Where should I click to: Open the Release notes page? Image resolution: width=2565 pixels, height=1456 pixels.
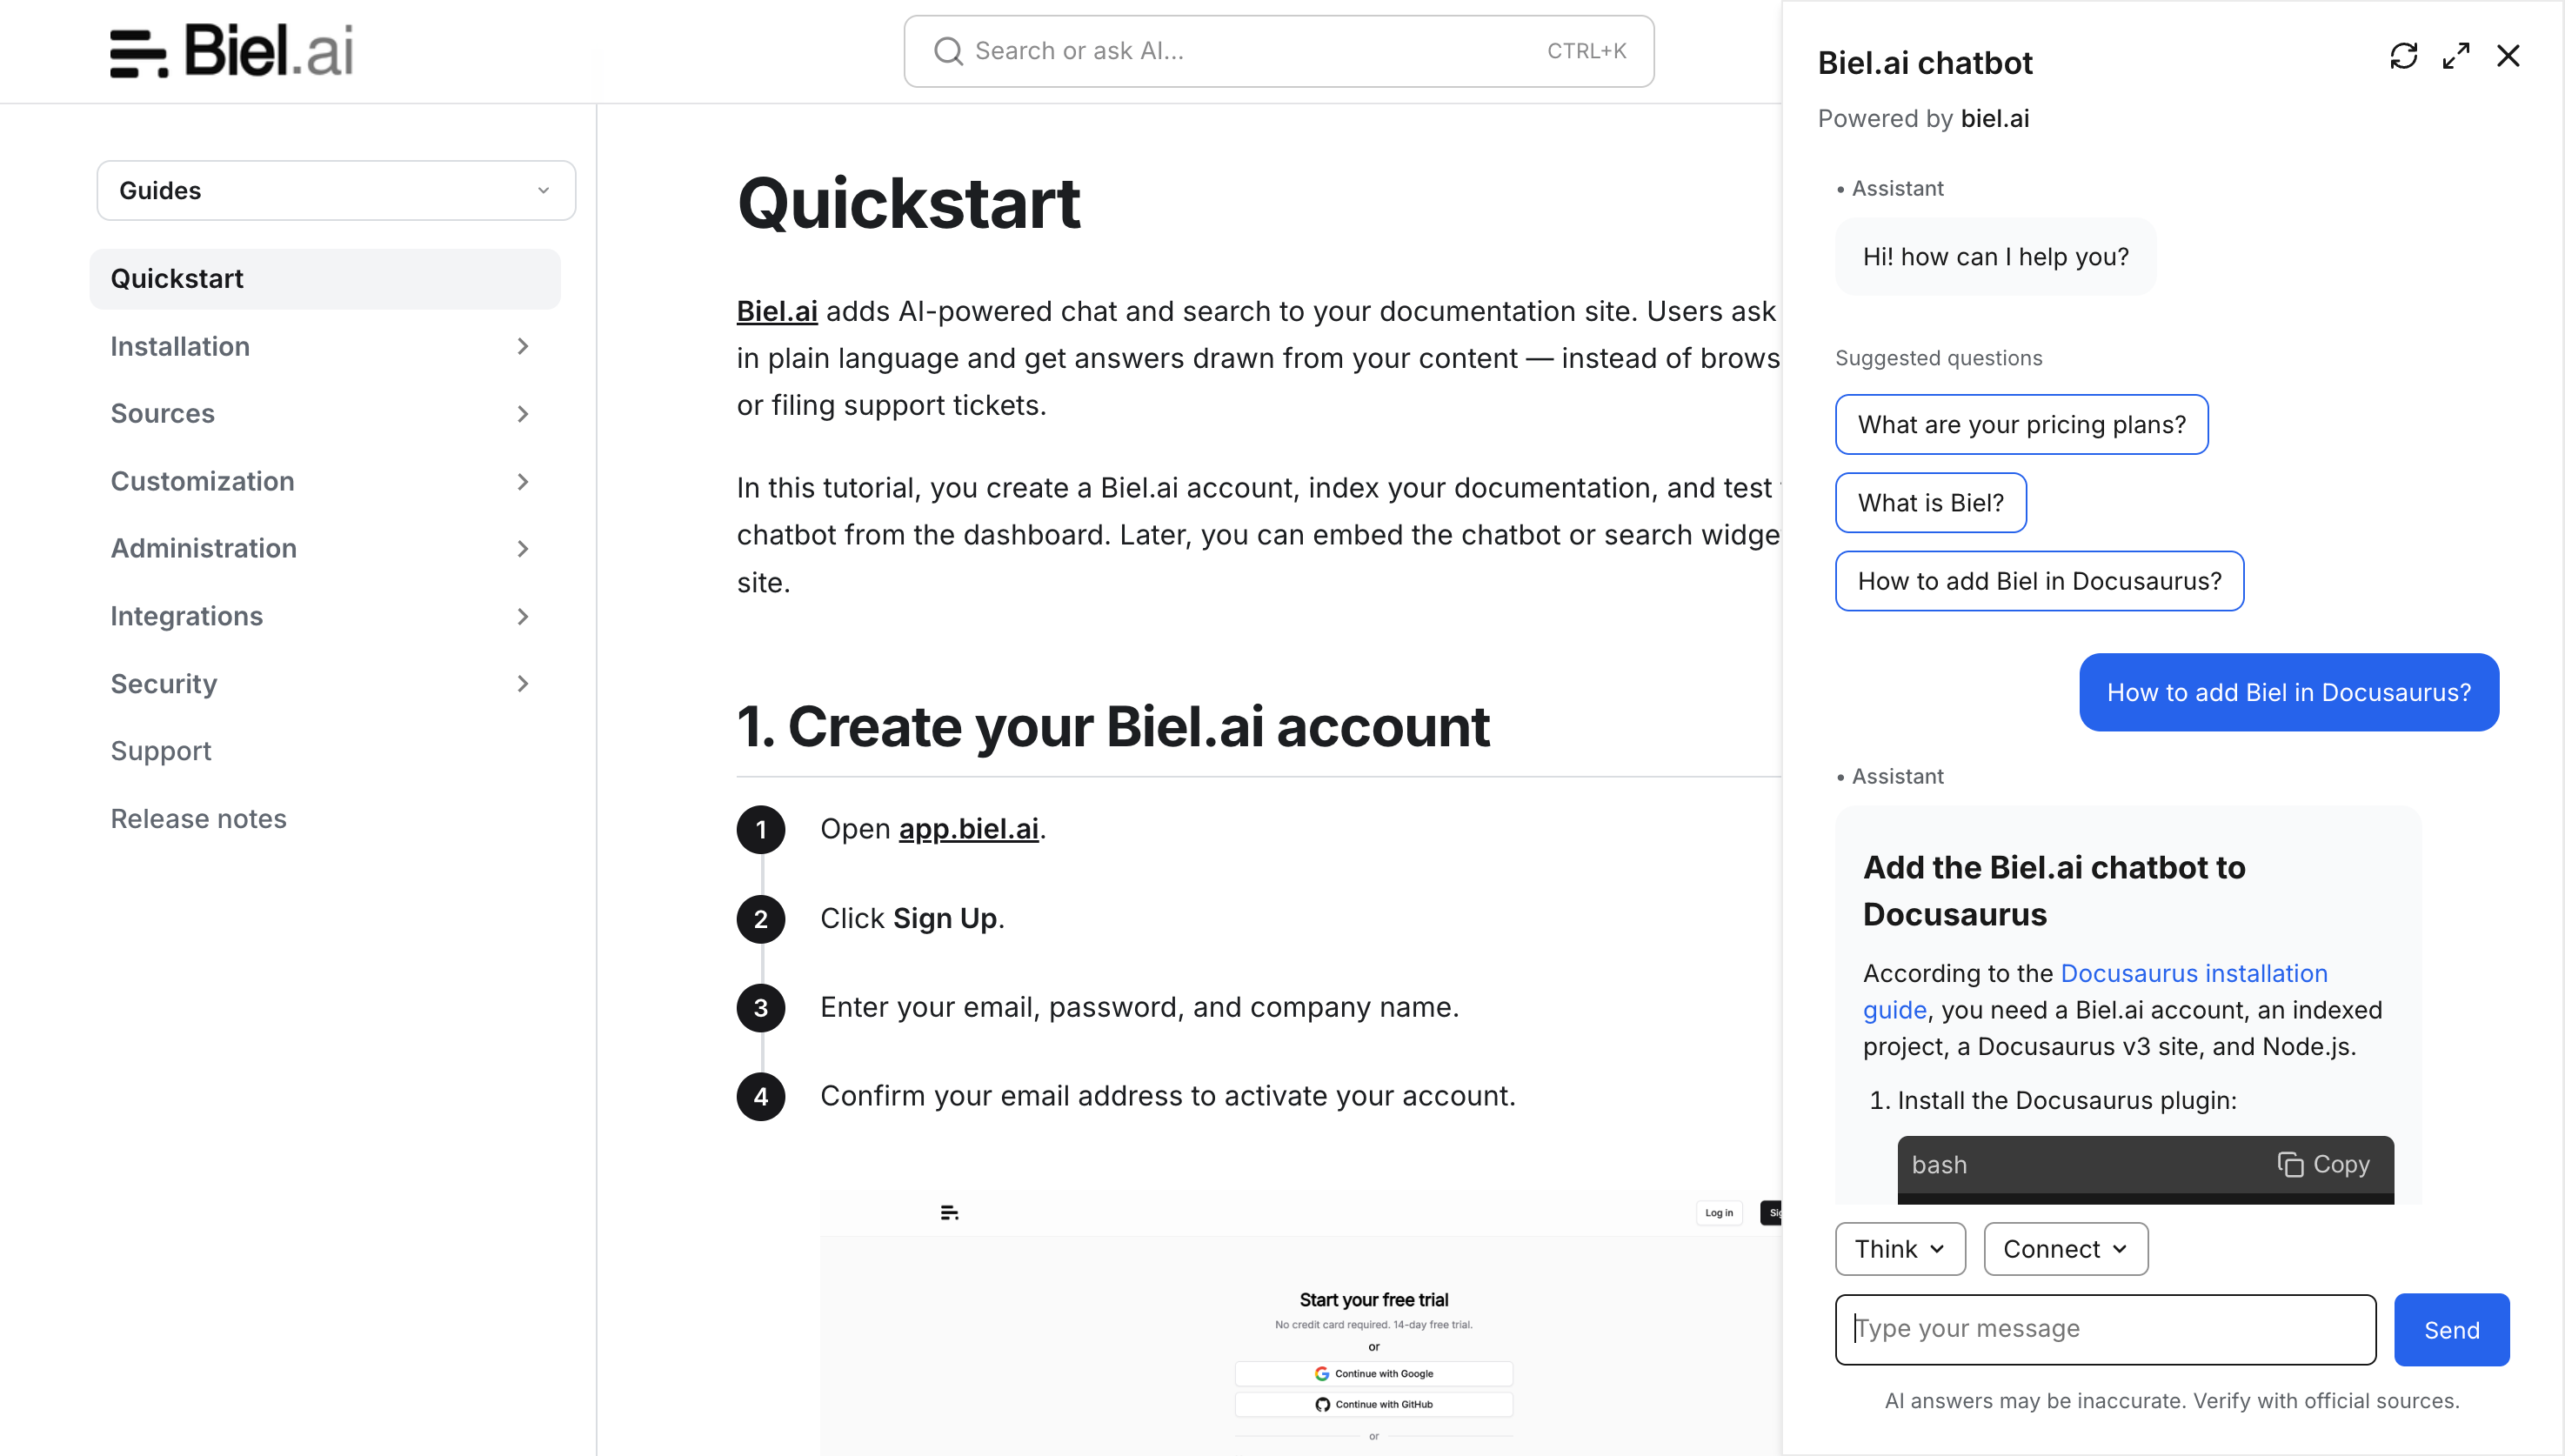198,819
